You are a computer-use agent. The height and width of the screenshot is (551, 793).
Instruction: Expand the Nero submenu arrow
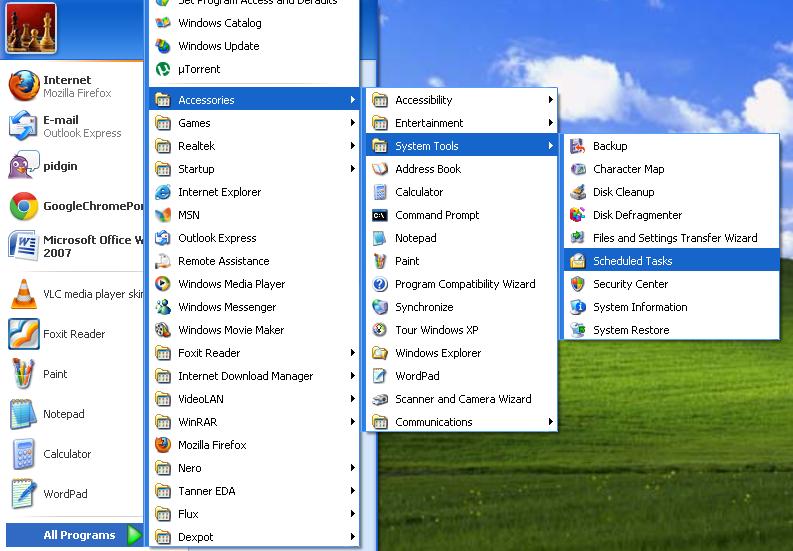point(353,468)
